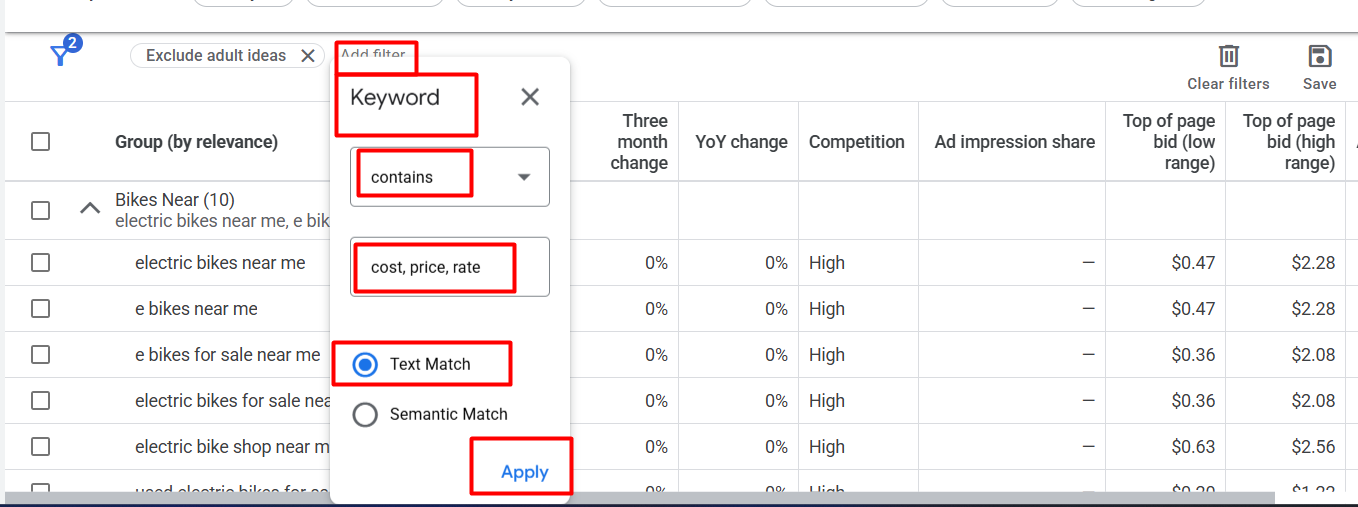
Task: Click the Group (by relevance) column header
Action: [196, 142]
